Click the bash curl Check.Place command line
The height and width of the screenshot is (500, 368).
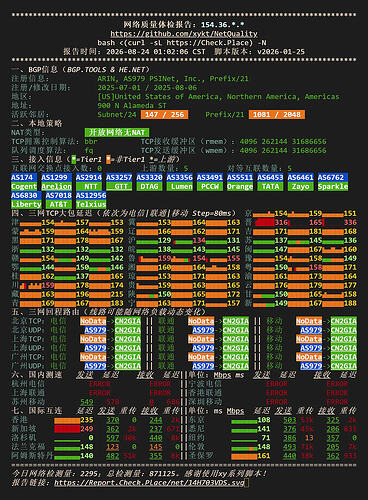point(182,43)
